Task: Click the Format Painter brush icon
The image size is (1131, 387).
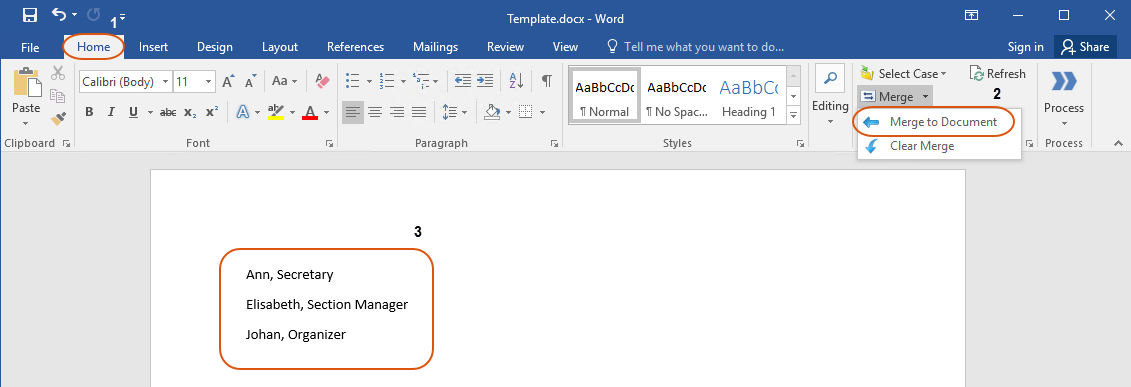Action: (58, 117)
